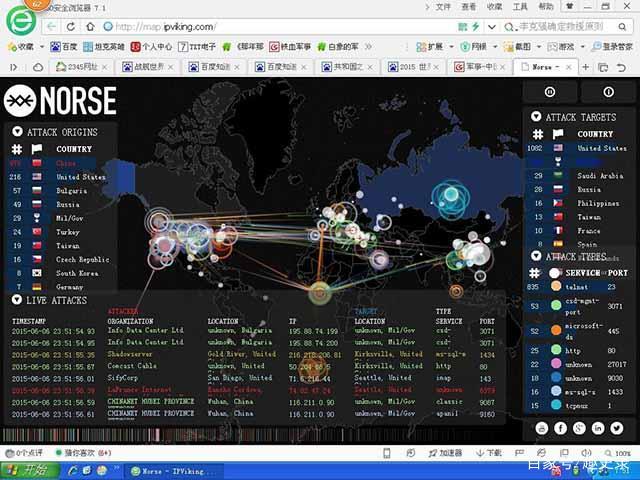Viewport: 640px width, 480px height.
Task: Click the Windows 开始 Start button
Action: (x=30, y=471)
